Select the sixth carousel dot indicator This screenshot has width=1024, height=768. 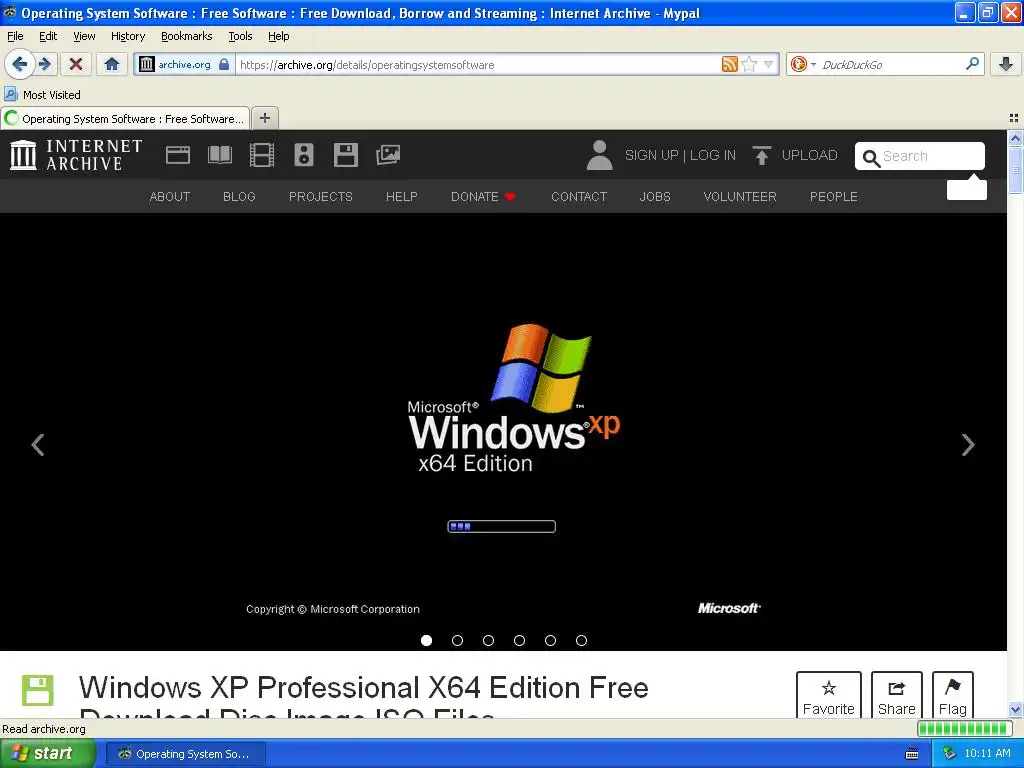tap(581, 640)
